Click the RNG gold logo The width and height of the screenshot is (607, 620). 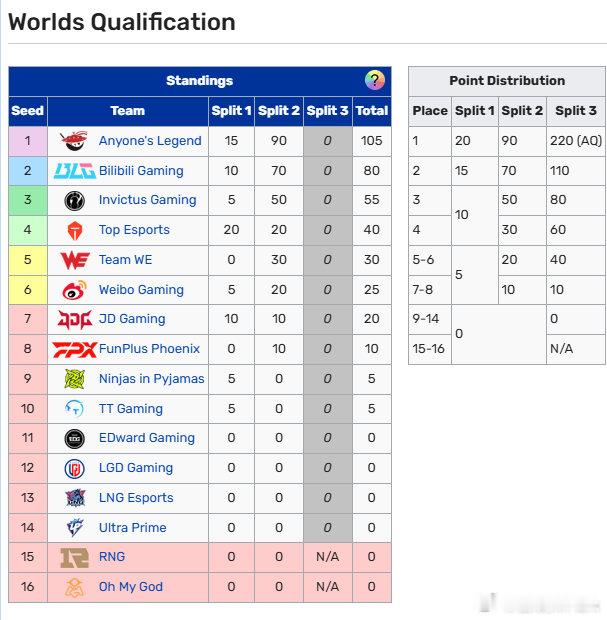coord(74,557)
